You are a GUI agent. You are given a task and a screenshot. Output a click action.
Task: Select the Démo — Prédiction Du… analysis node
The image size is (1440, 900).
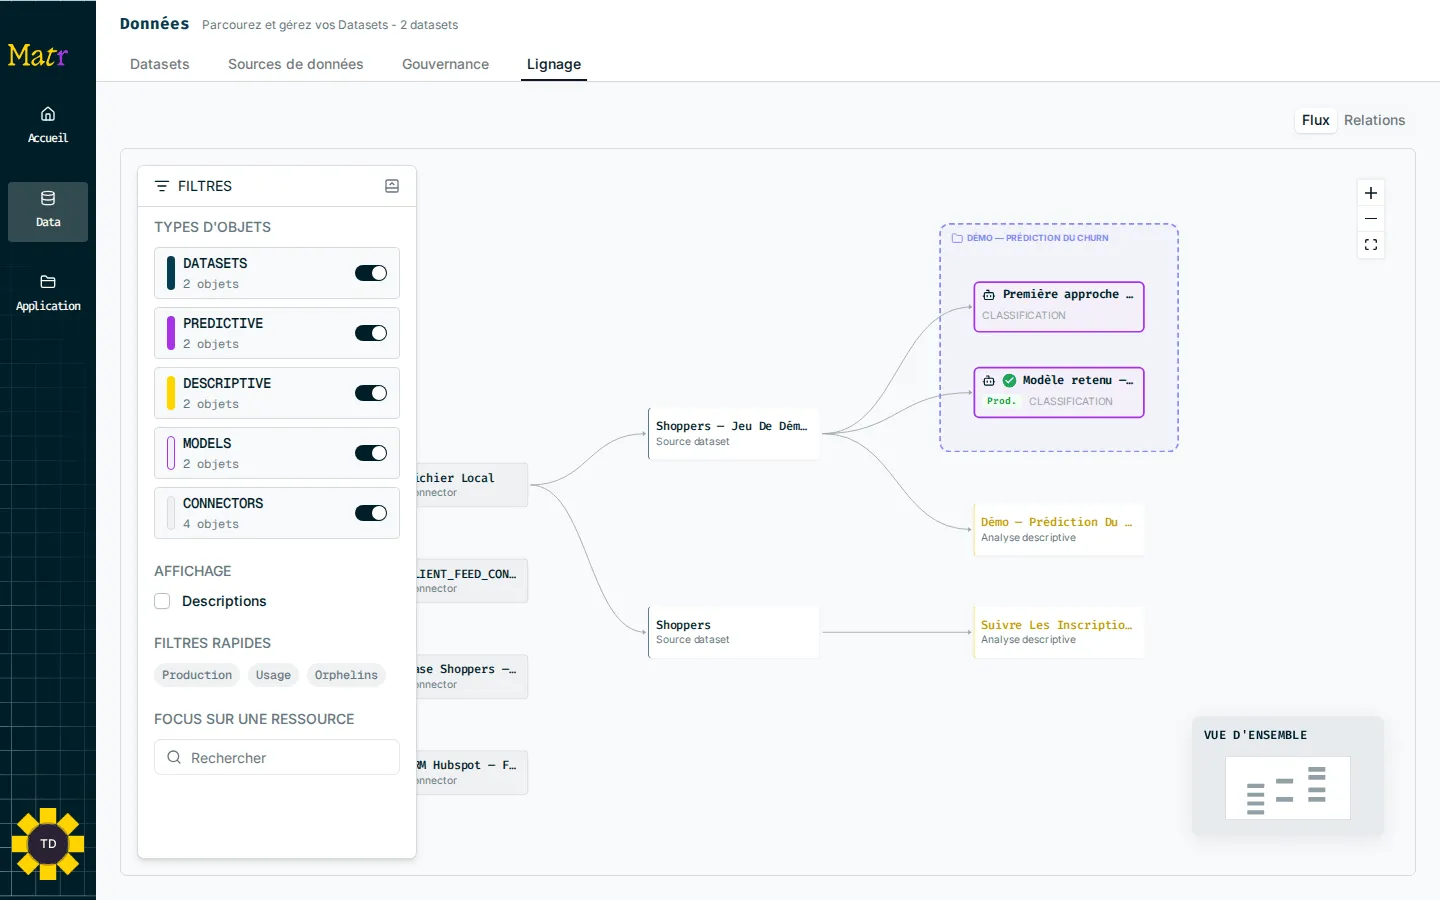pyautogui.click(x=1059, y=529)
